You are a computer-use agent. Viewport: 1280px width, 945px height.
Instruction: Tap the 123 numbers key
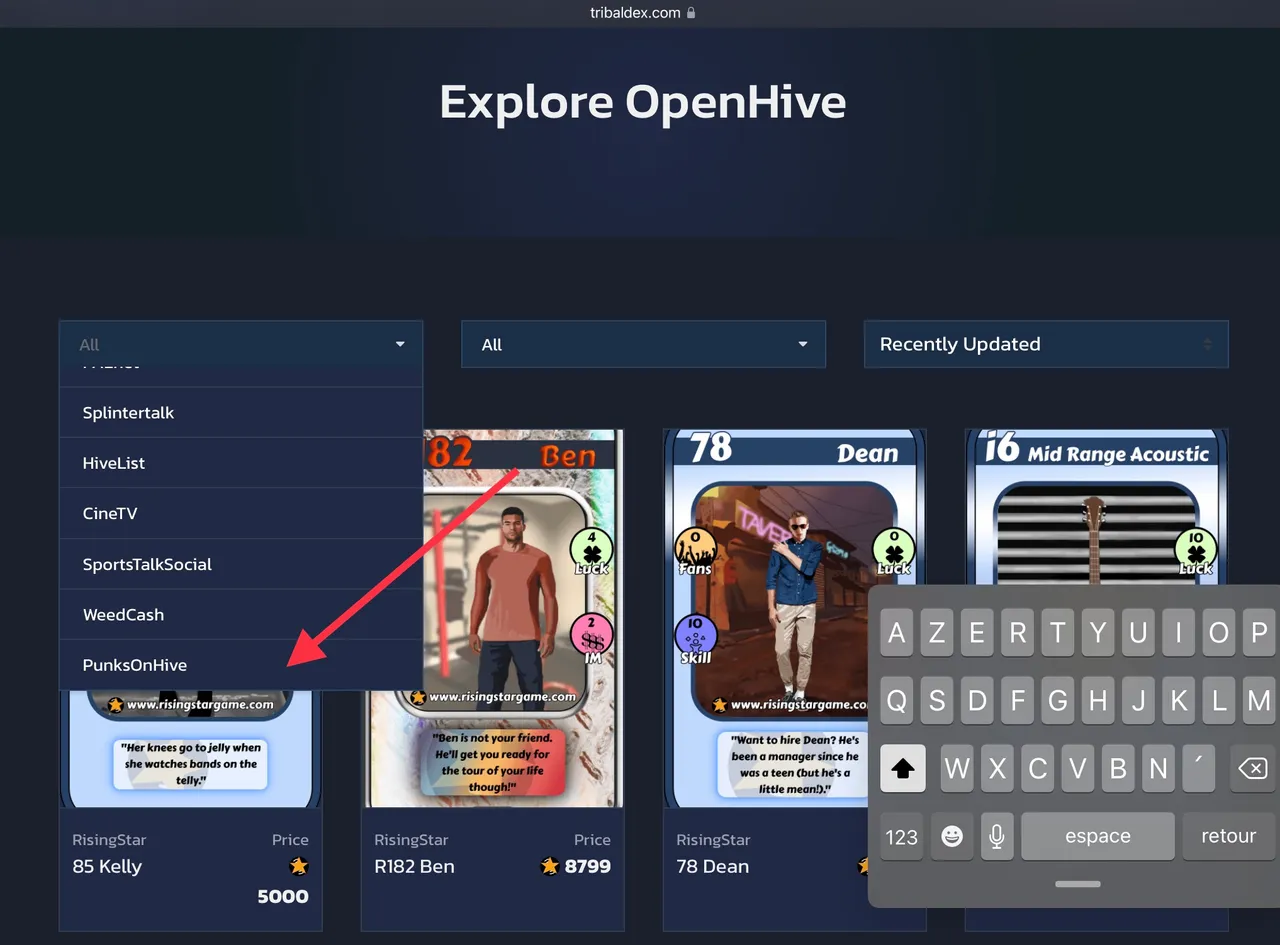(902, 836)
